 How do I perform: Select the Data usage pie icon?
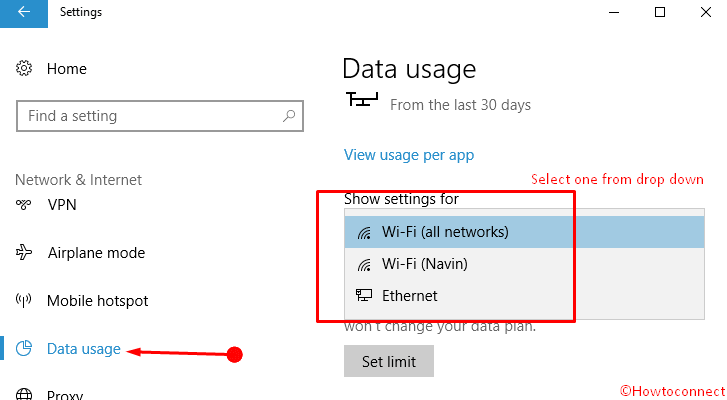24,349
